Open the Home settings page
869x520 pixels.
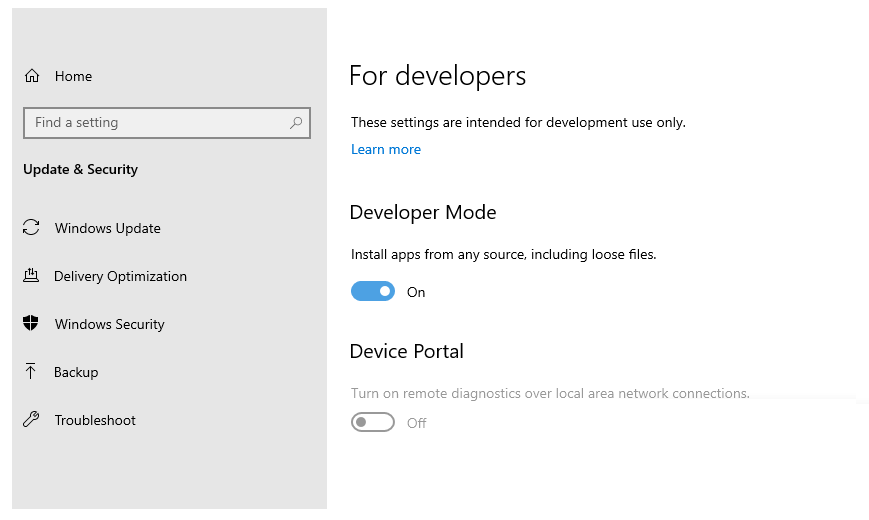(73, 77)
